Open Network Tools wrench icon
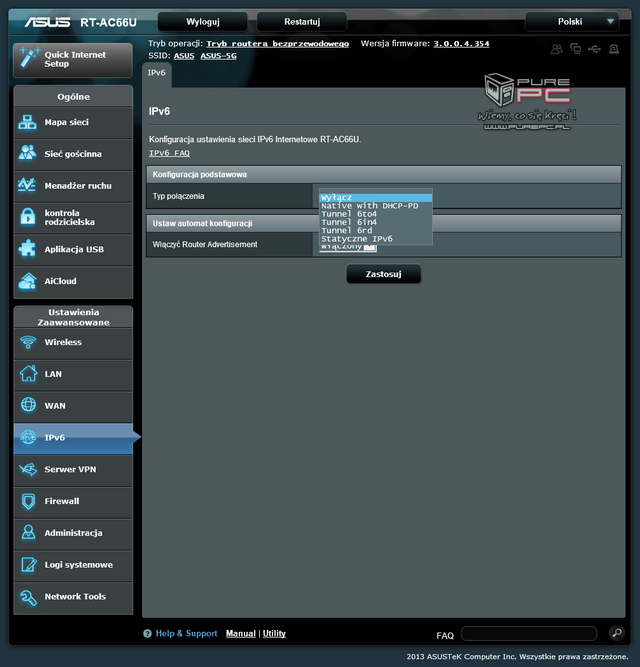 point(28,597)
